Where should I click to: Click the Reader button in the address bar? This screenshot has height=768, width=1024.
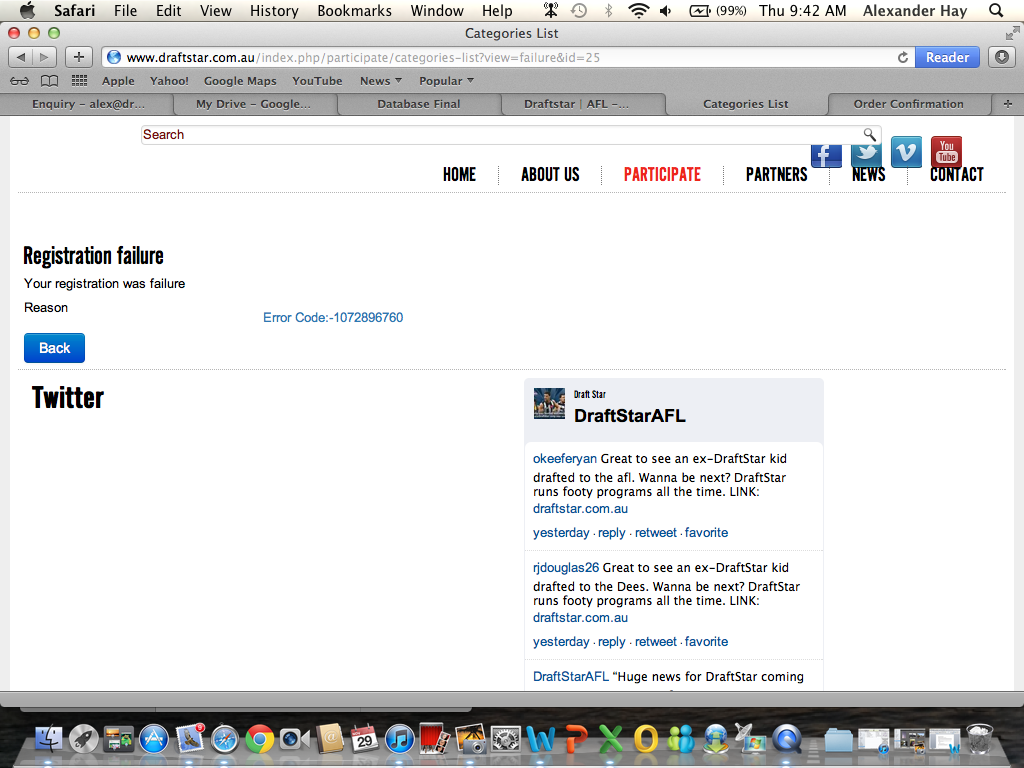point(946,57)
